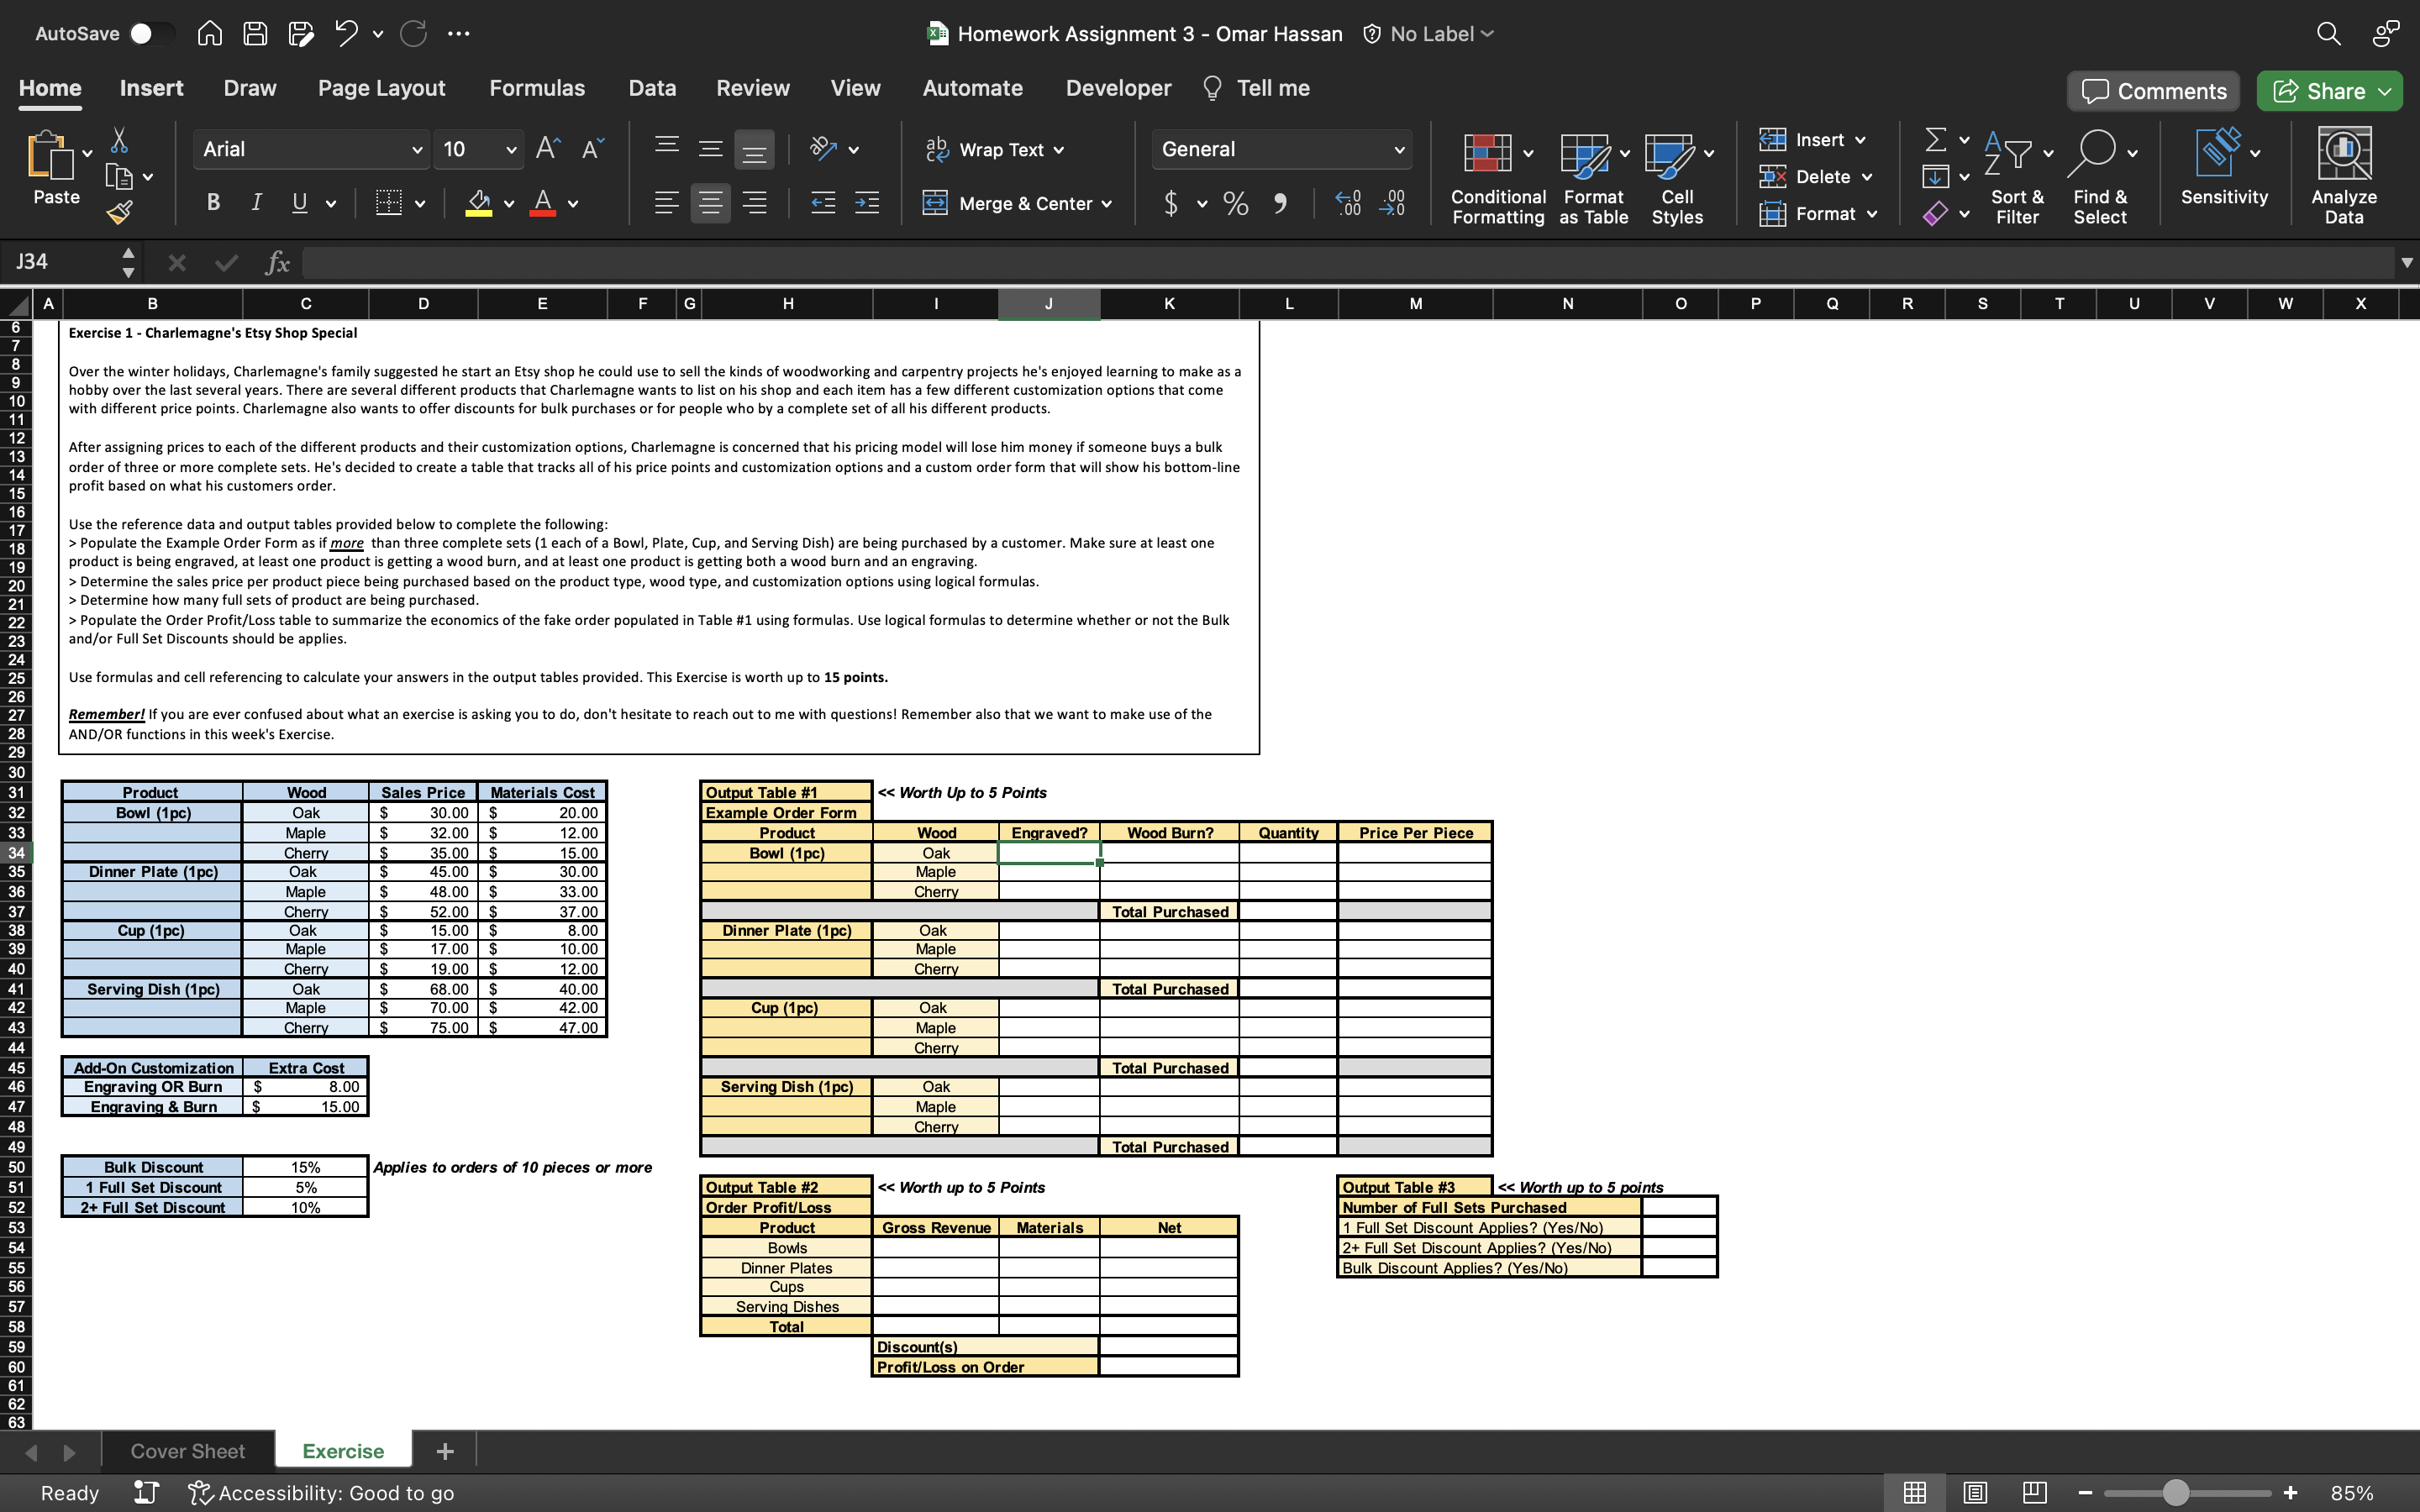Expand the number format dropdown showing General
This screenshot has height=1512, width=2420.
(x=1398, y=149)
